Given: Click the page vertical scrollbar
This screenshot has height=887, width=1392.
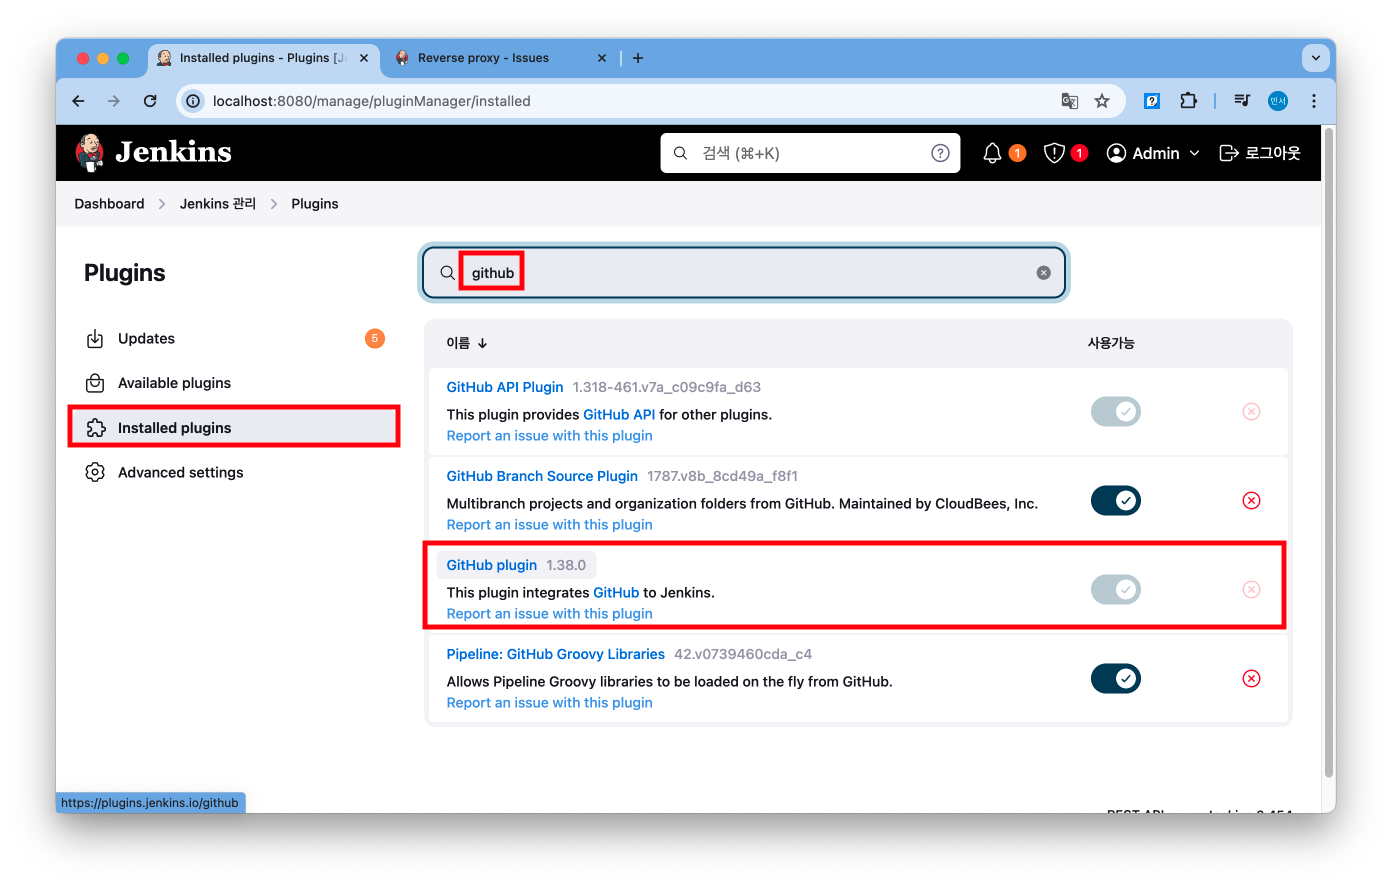Looking at the screenshot, I should 1329,450.
